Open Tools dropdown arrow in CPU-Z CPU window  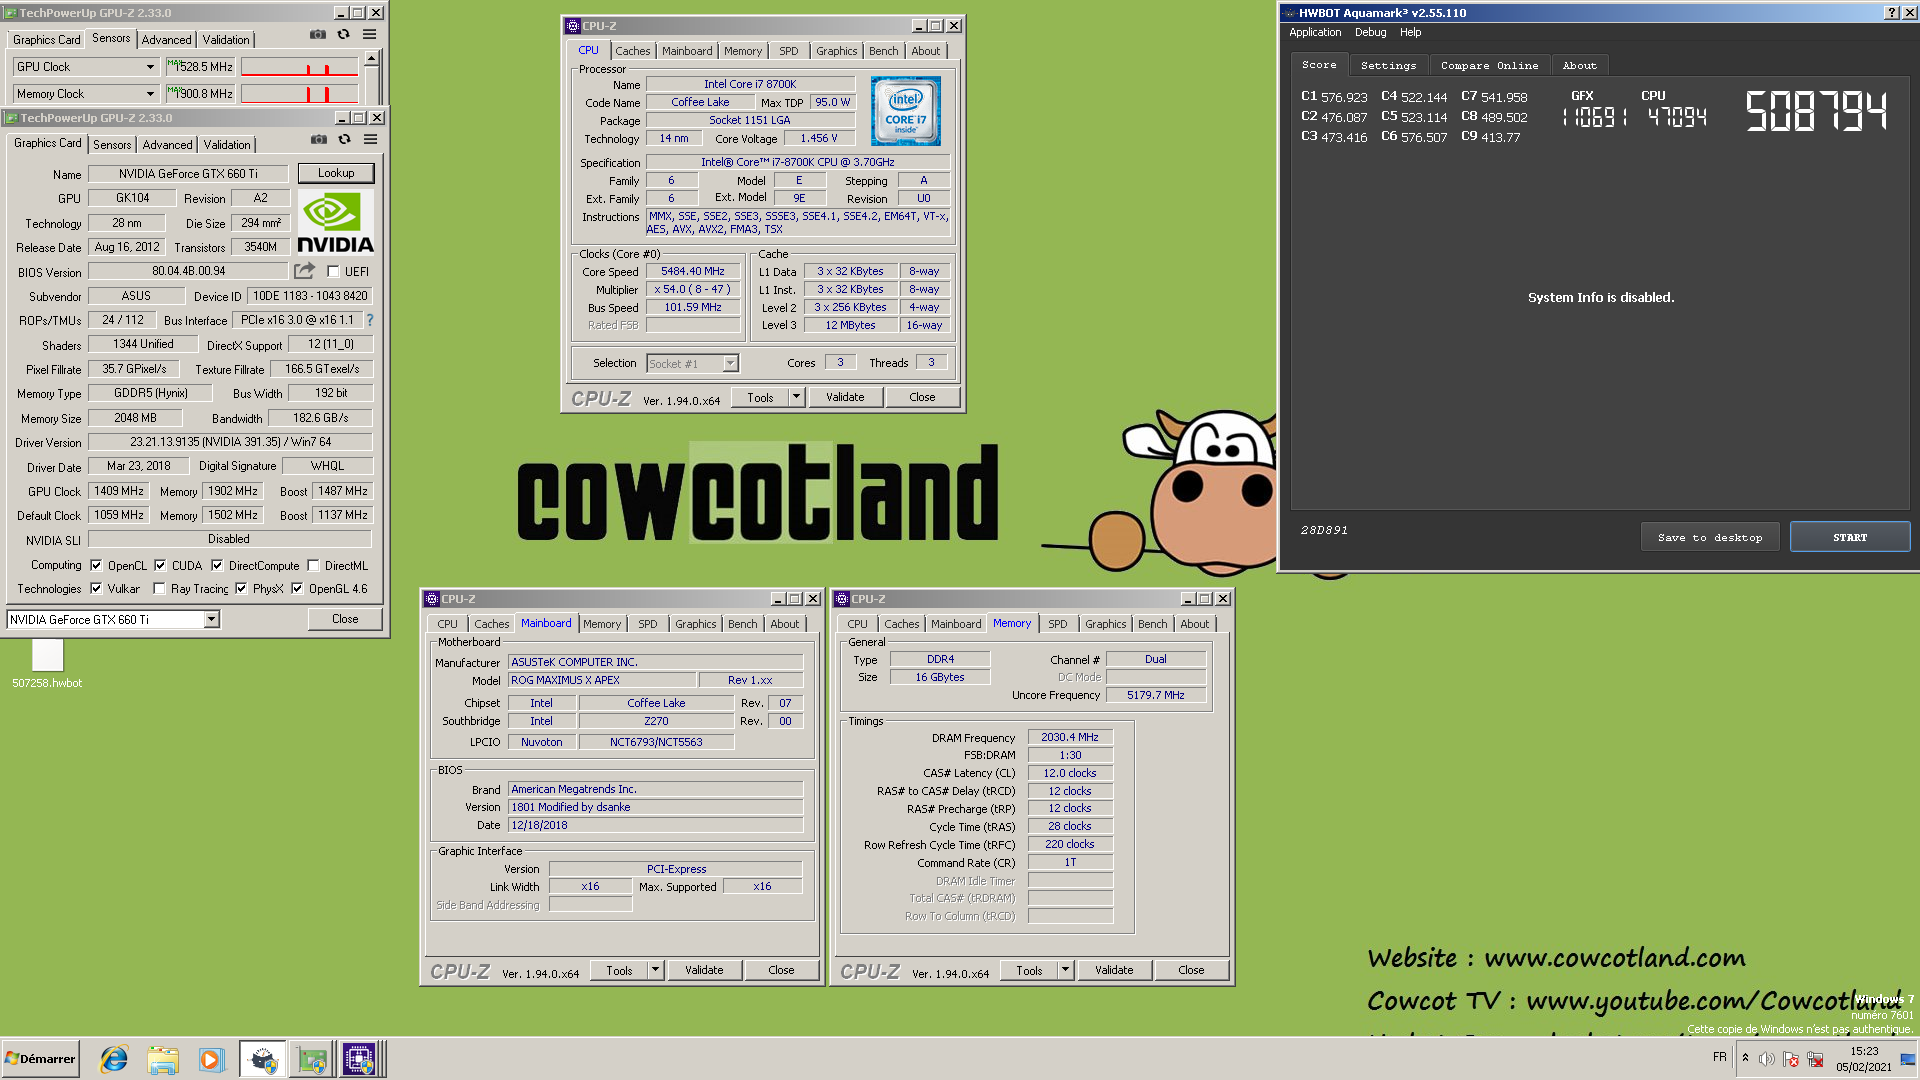(797, 397)
